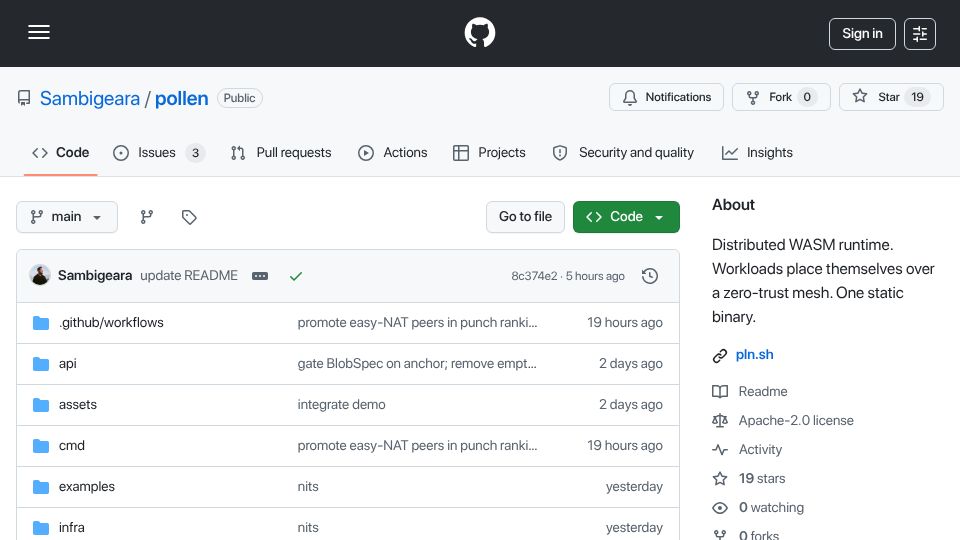View all branches icon
960x540 pixels.
pyautogui.click(x=146, y=217)
